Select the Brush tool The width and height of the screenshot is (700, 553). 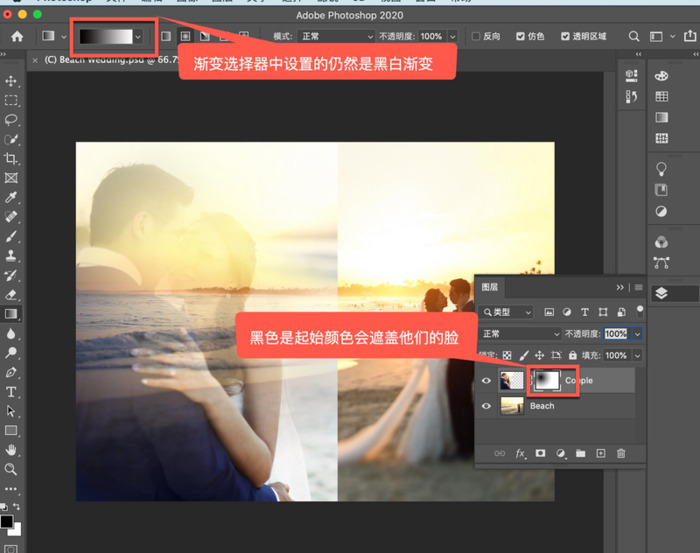pyautogui.click(x=11, y=236)
